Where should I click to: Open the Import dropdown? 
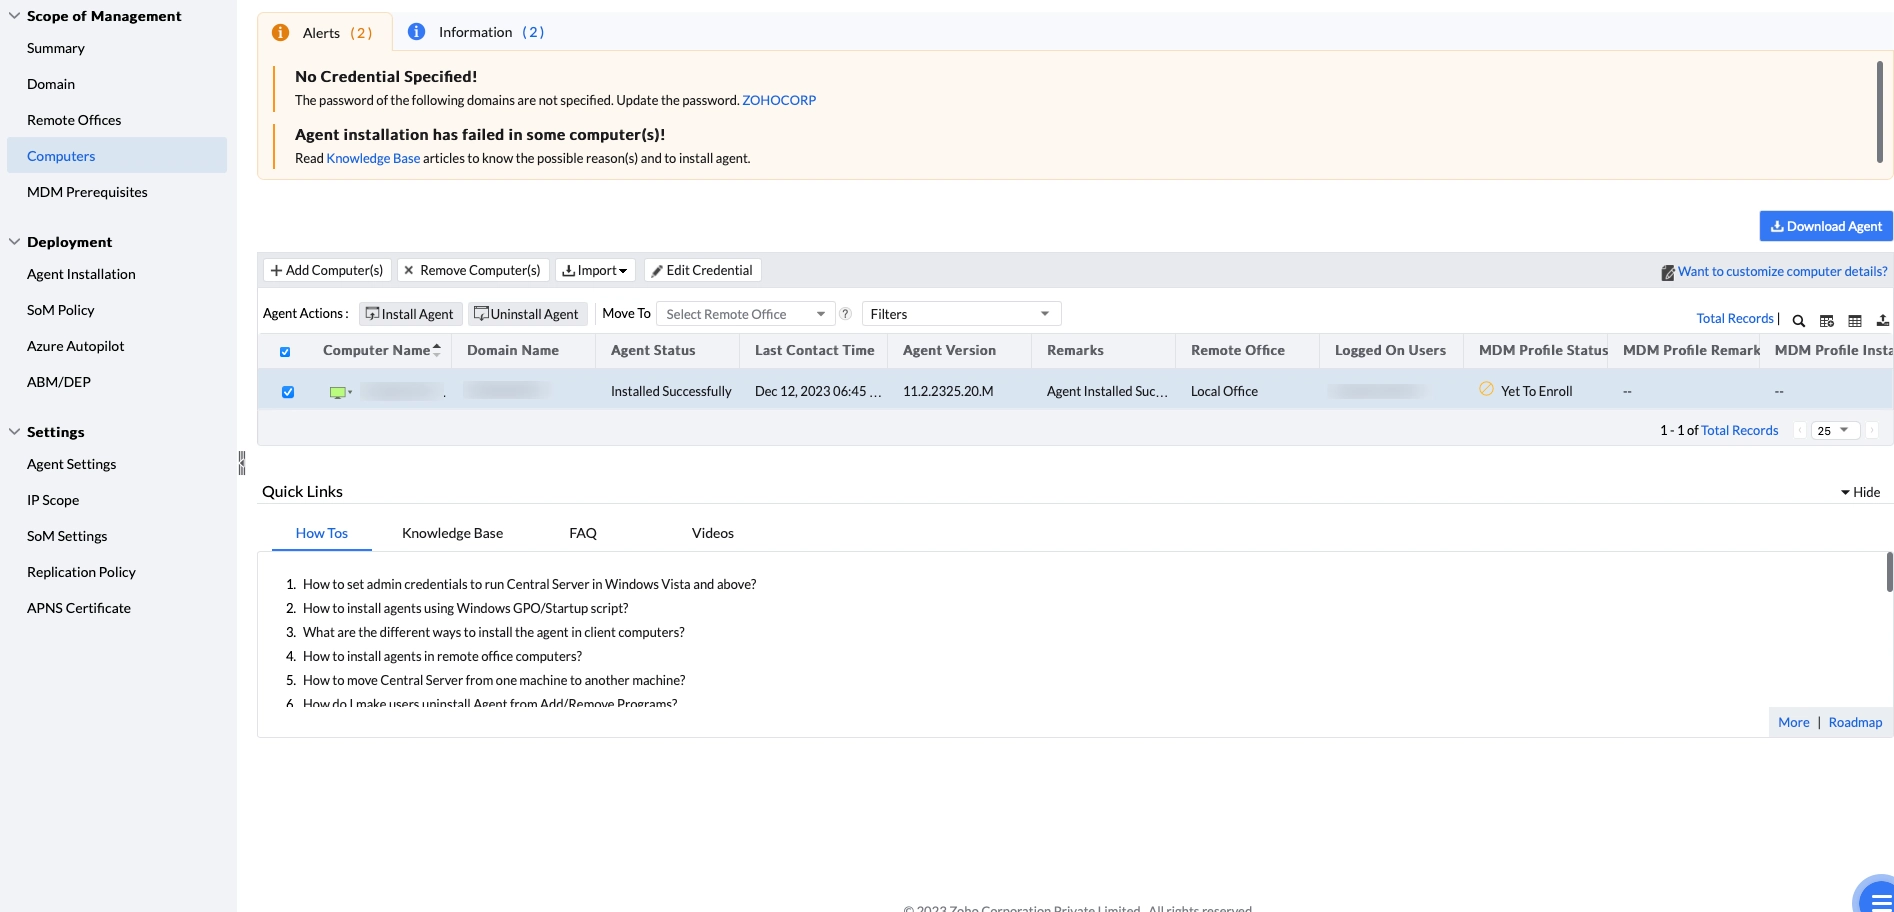point(595,270)
